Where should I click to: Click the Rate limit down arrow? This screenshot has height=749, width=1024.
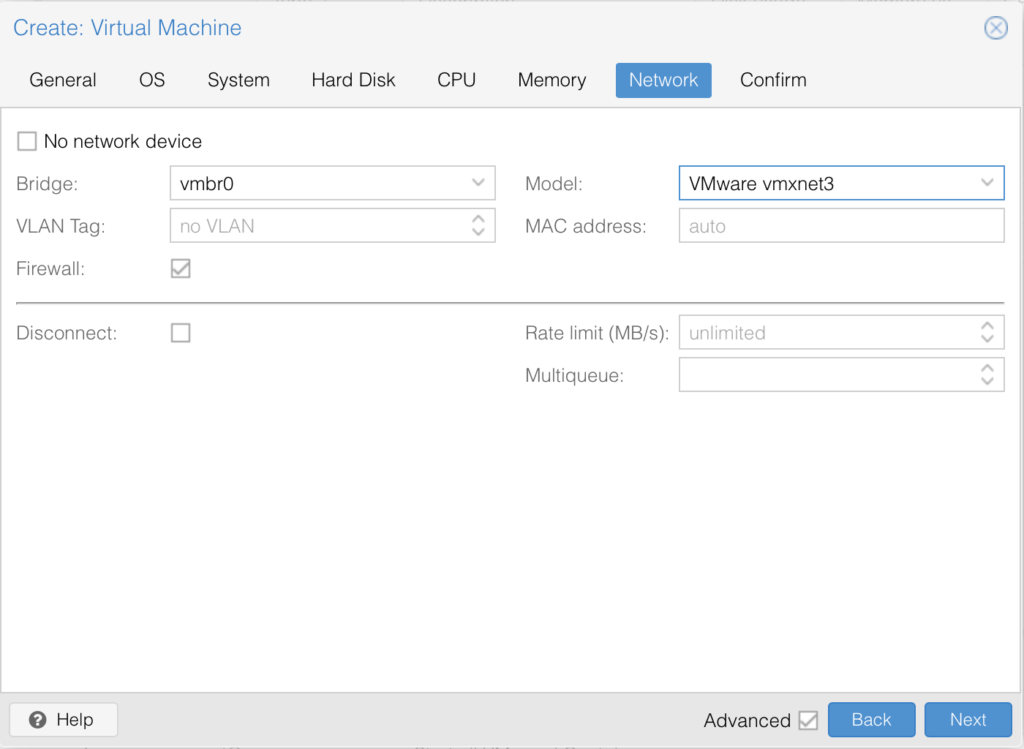(x=988, y=338)
